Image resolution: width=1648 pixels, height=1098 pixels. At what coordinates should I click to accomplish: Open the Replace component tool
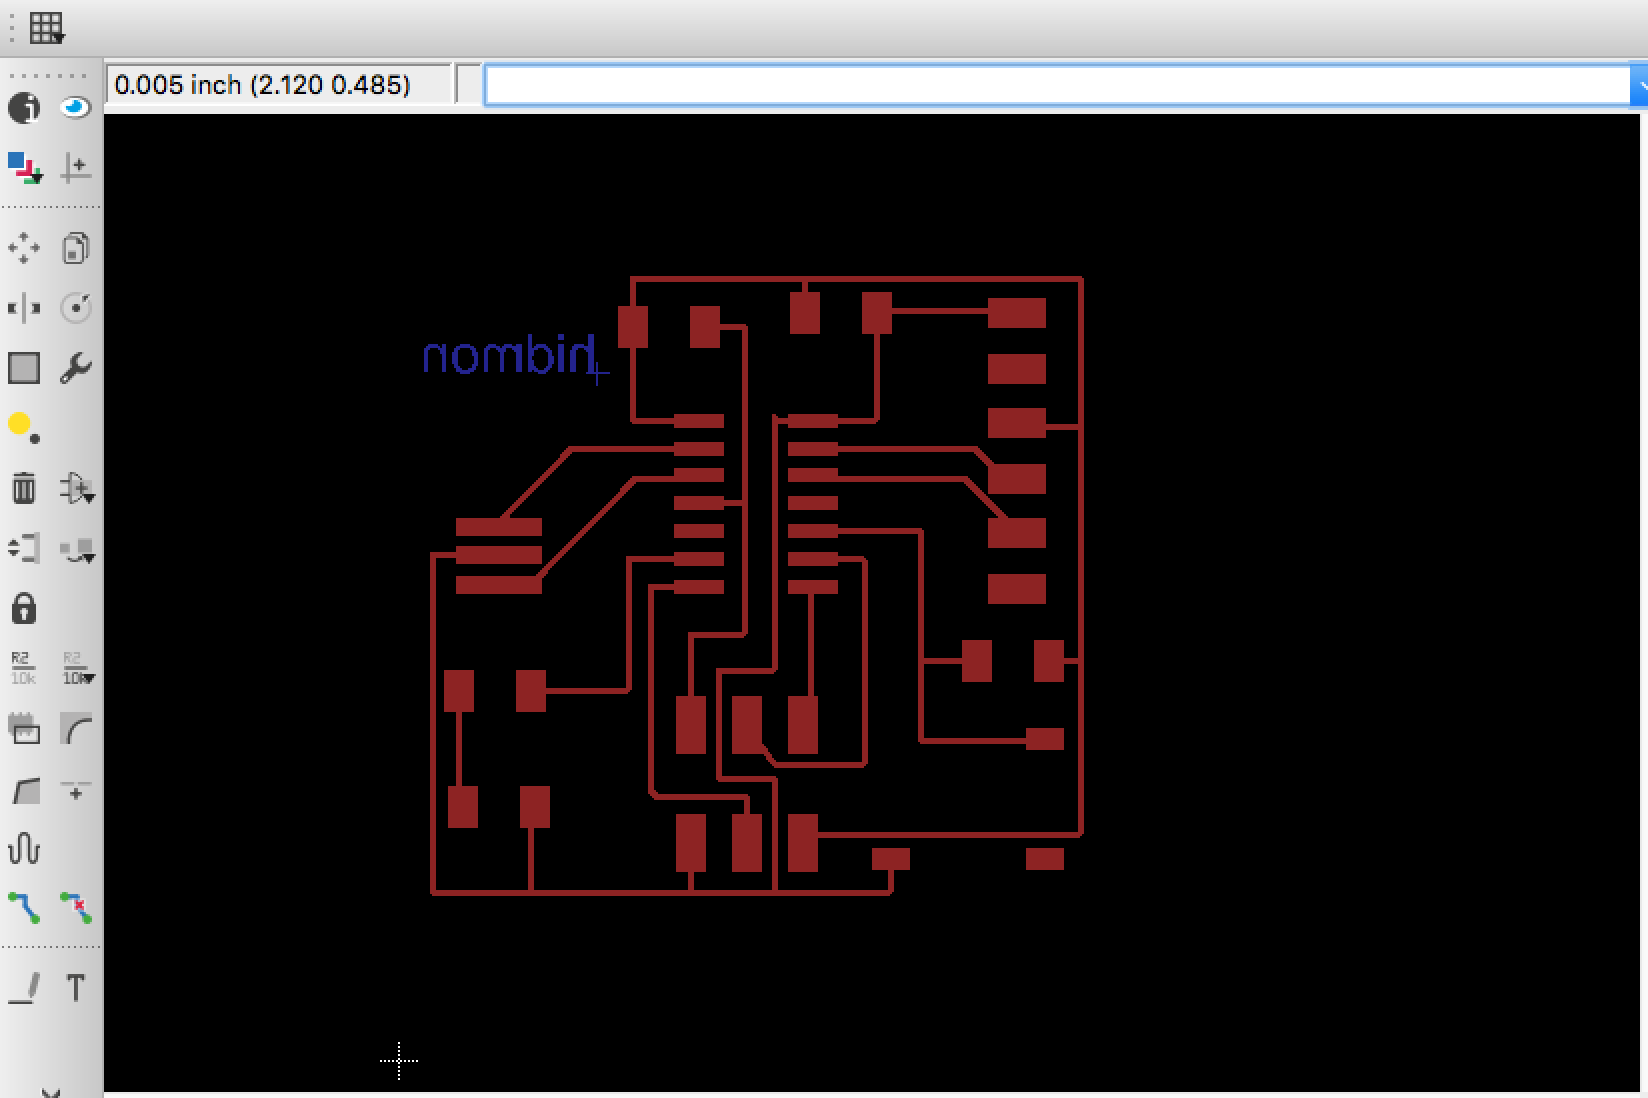[77, 549]
